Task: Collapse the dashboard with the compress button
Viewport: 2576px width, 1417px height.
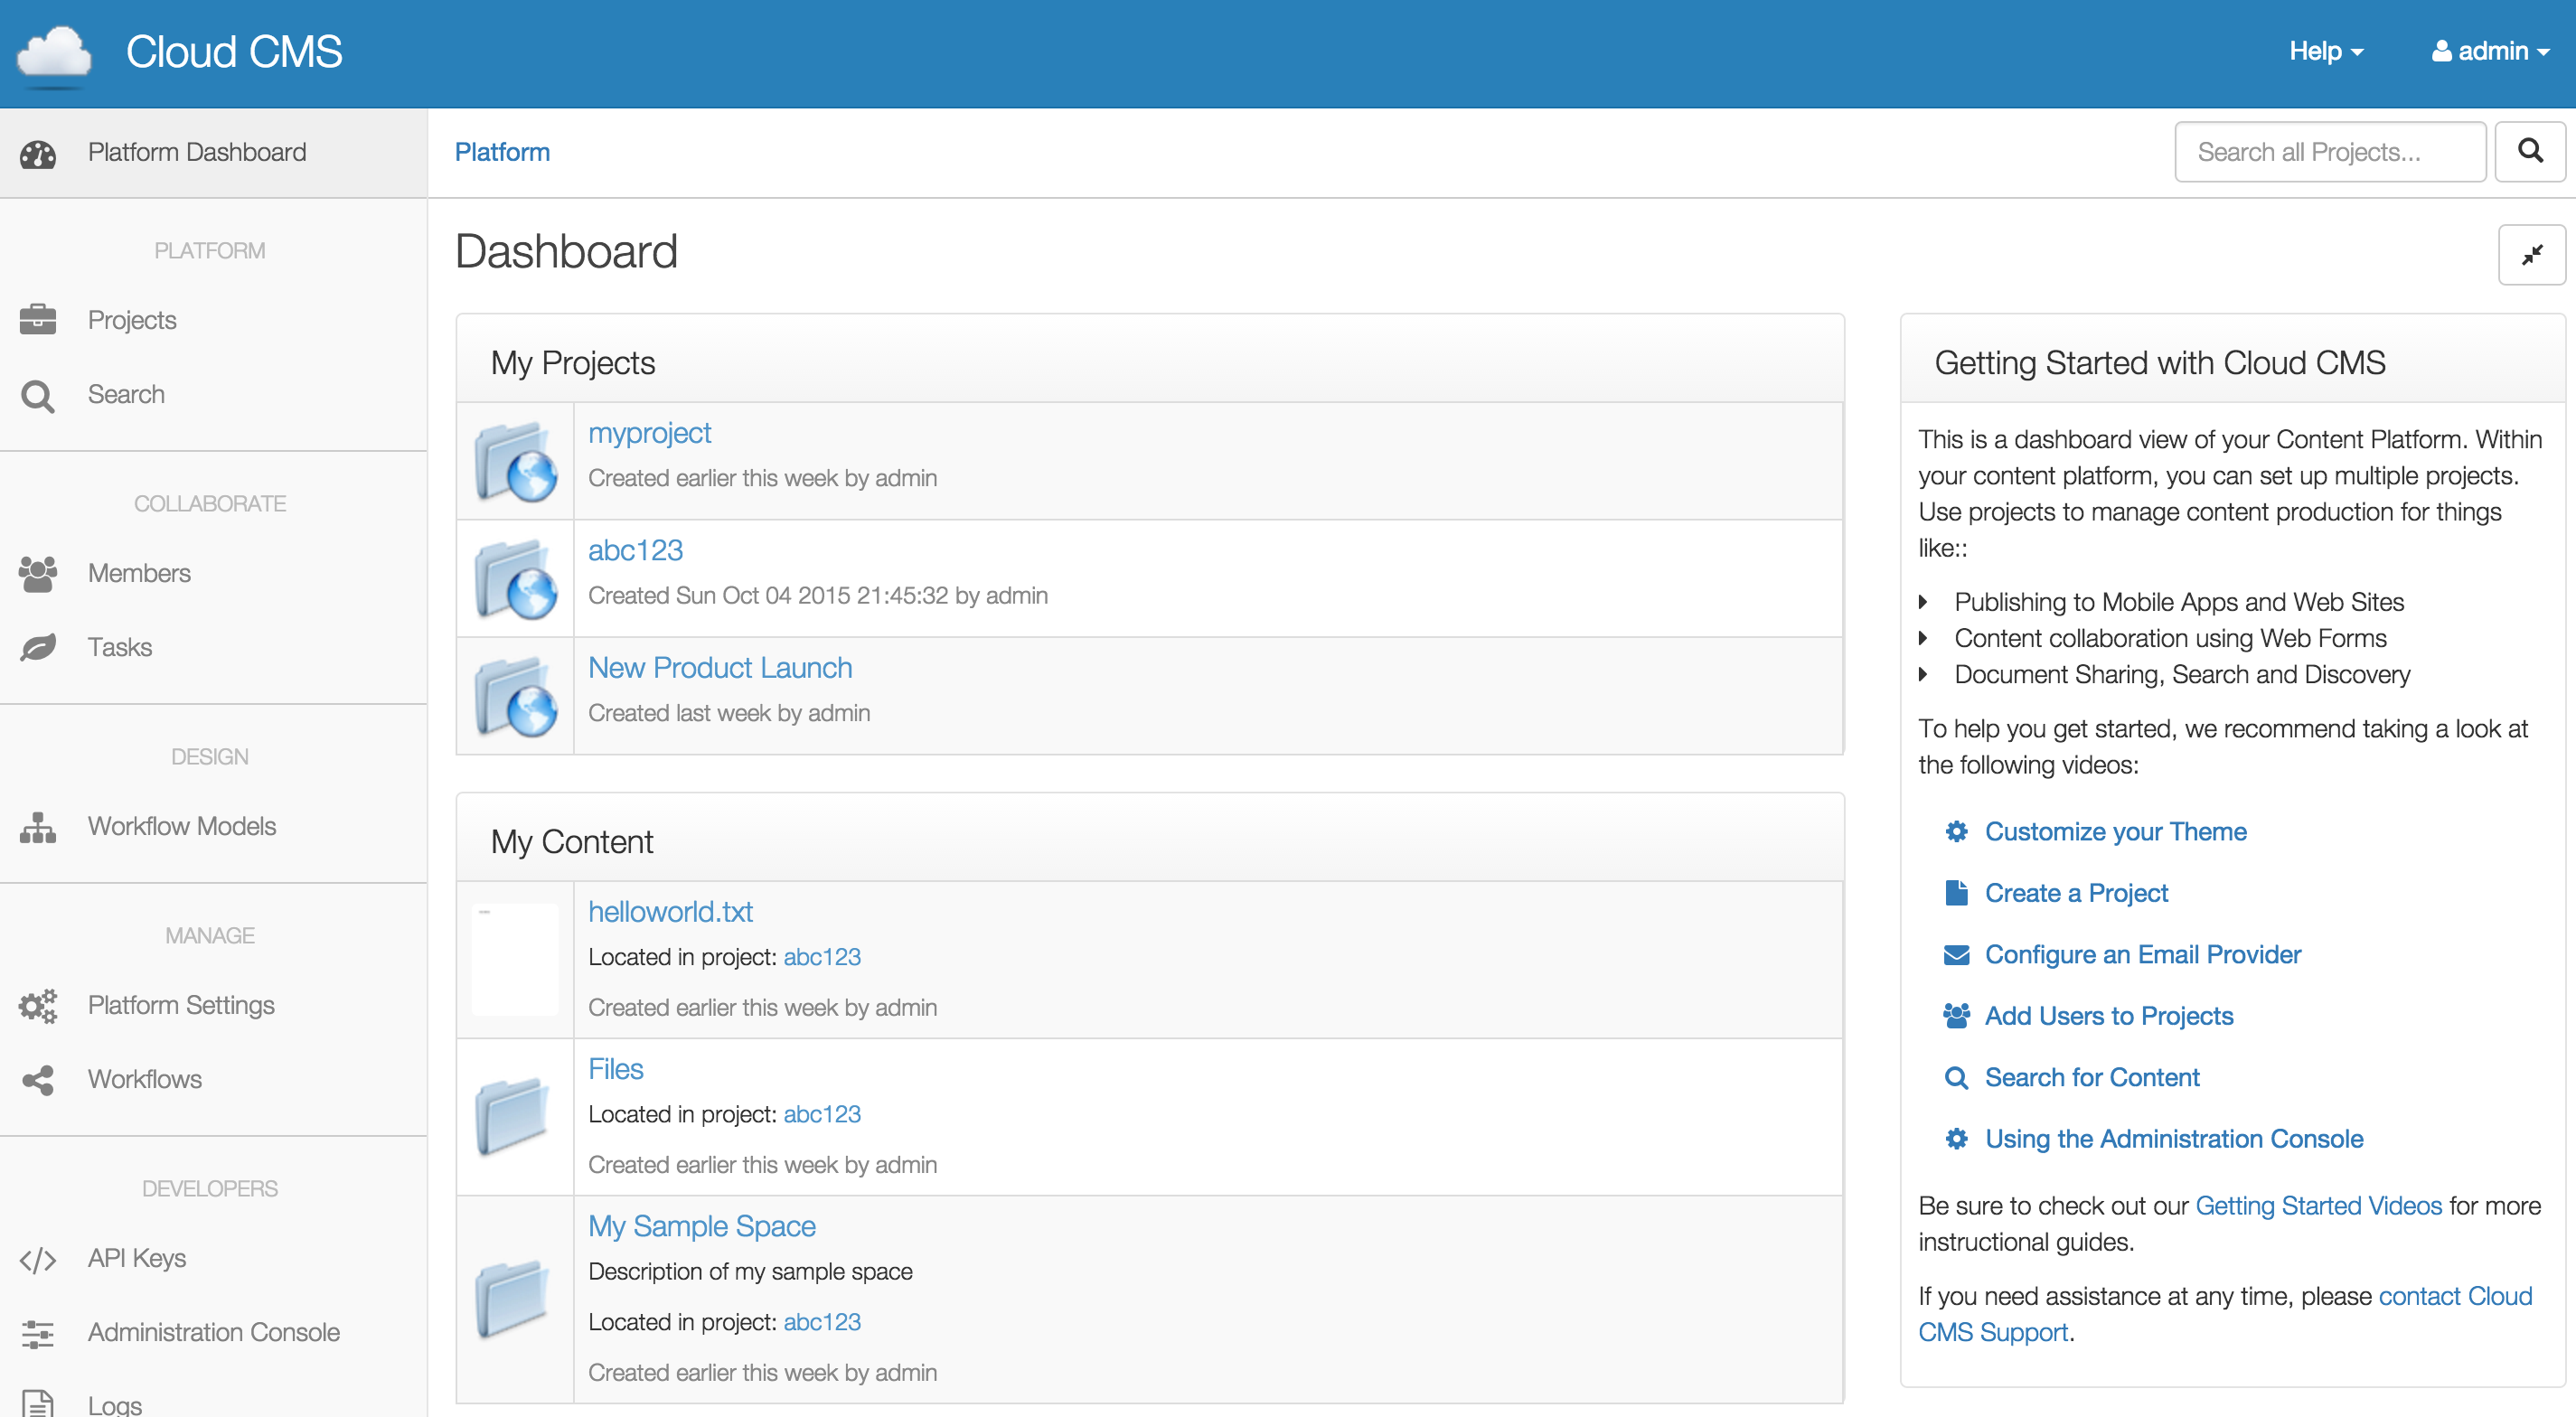Action: [2531, 255]
